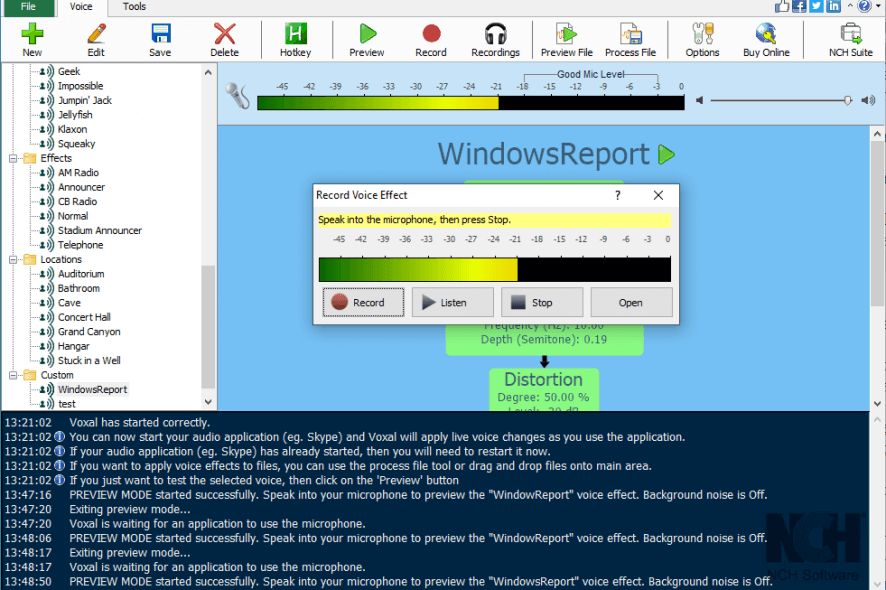This screenshot has height=590, width=886.
Task: Select the Stadium Announcer effect
Action: 99,231
